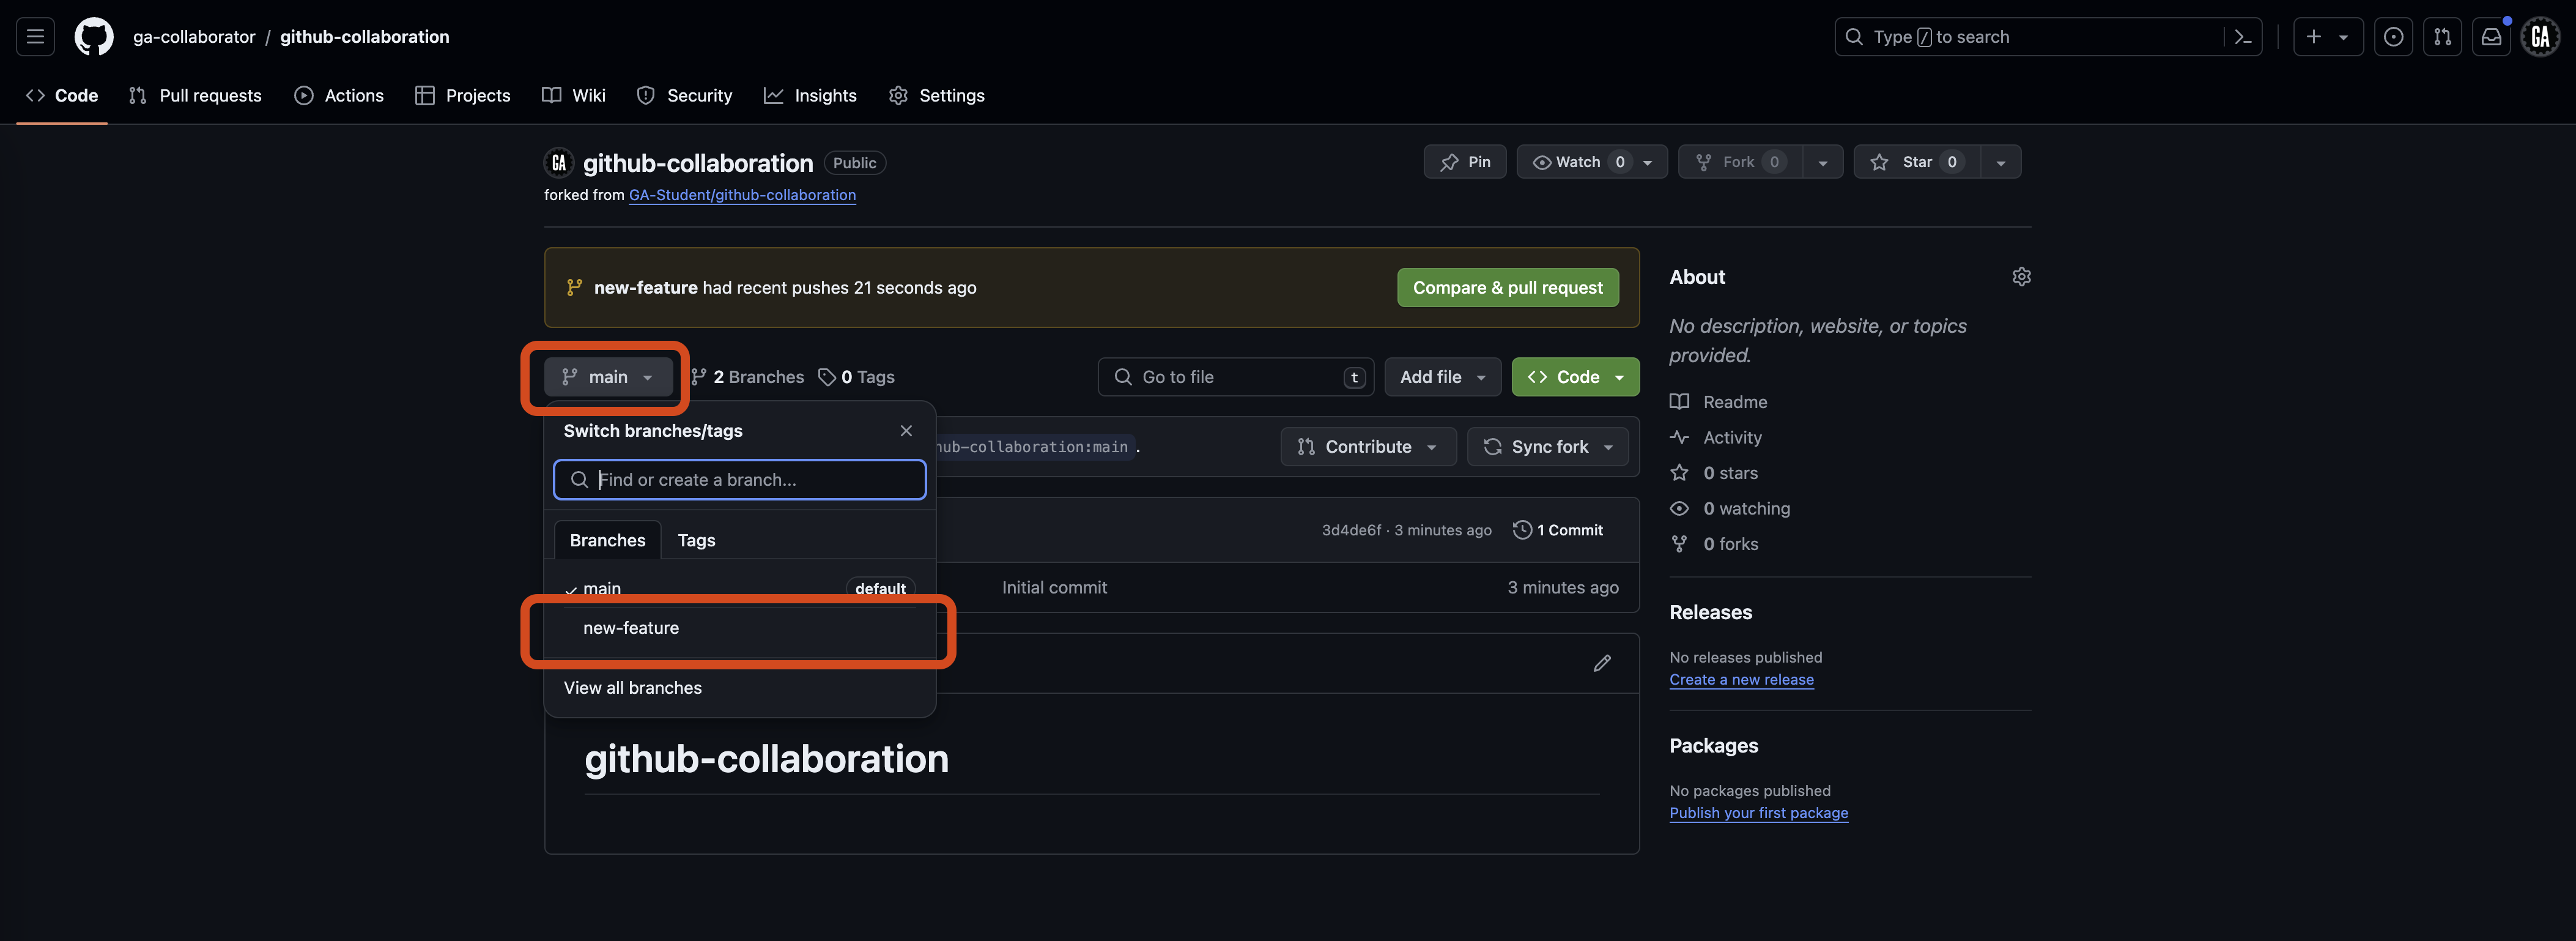Open the main branch selector dropdown

pyautogui.click(x=607, y=377)
